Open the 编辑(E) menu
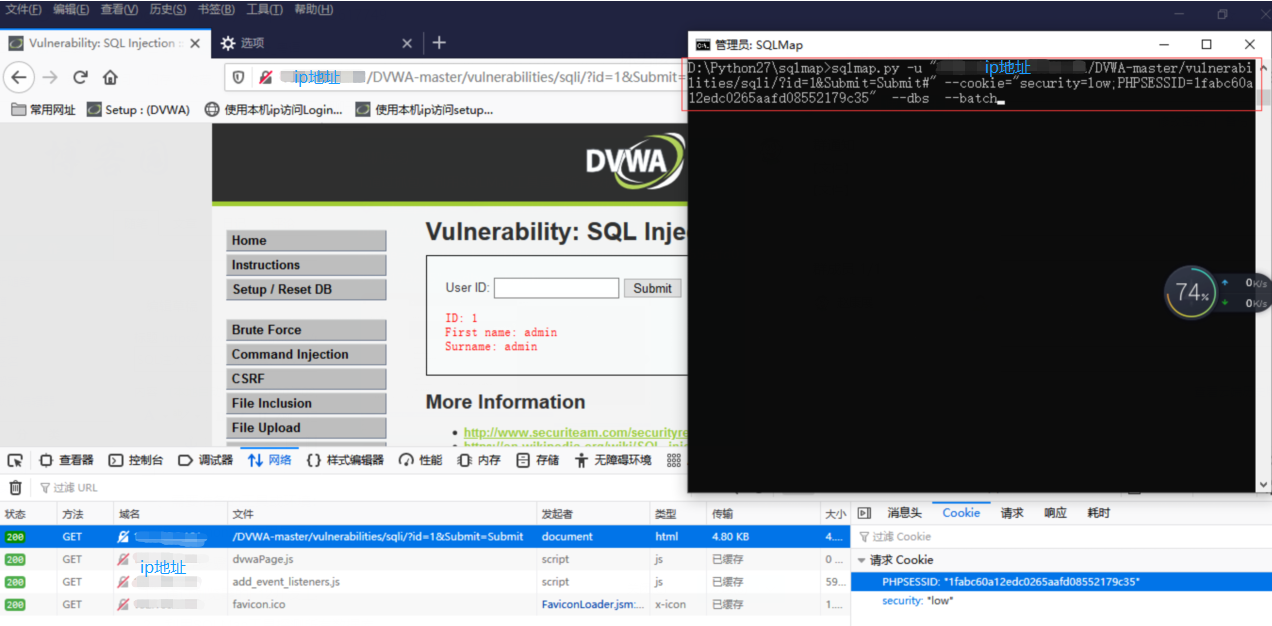The height and width of the screenshot is (626, 1272). point(71,9)
